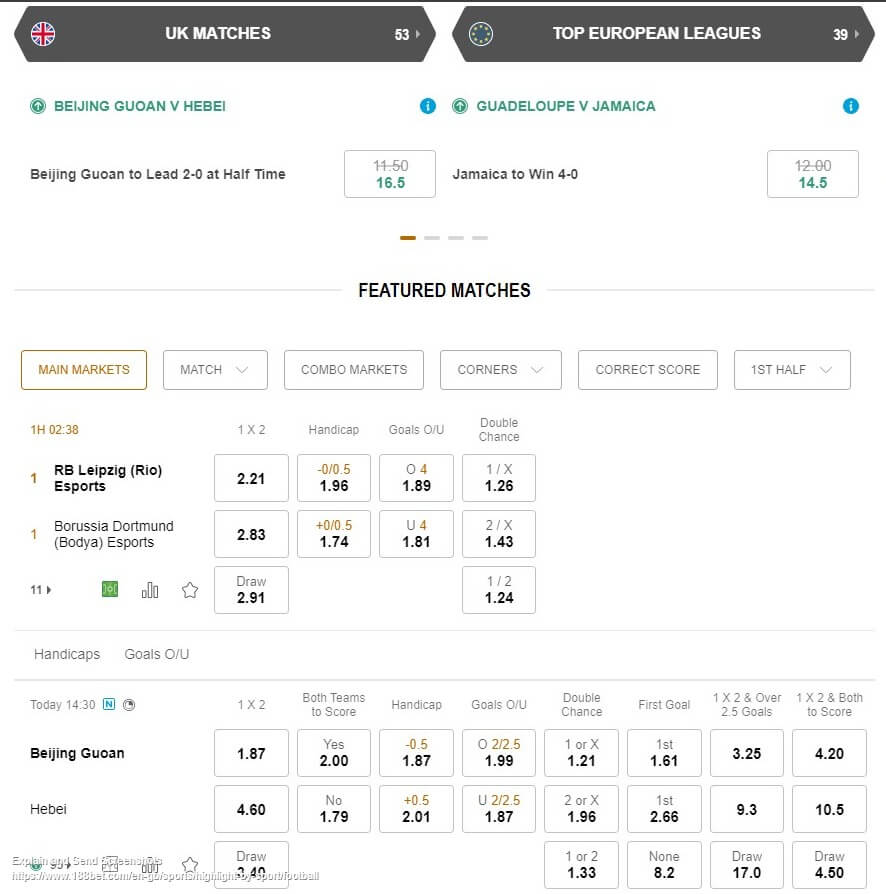Click the Borussia Dortmund (Bodya) Esports team name
The width and height of the screenshot is (886, 894).
coord(113,534)
